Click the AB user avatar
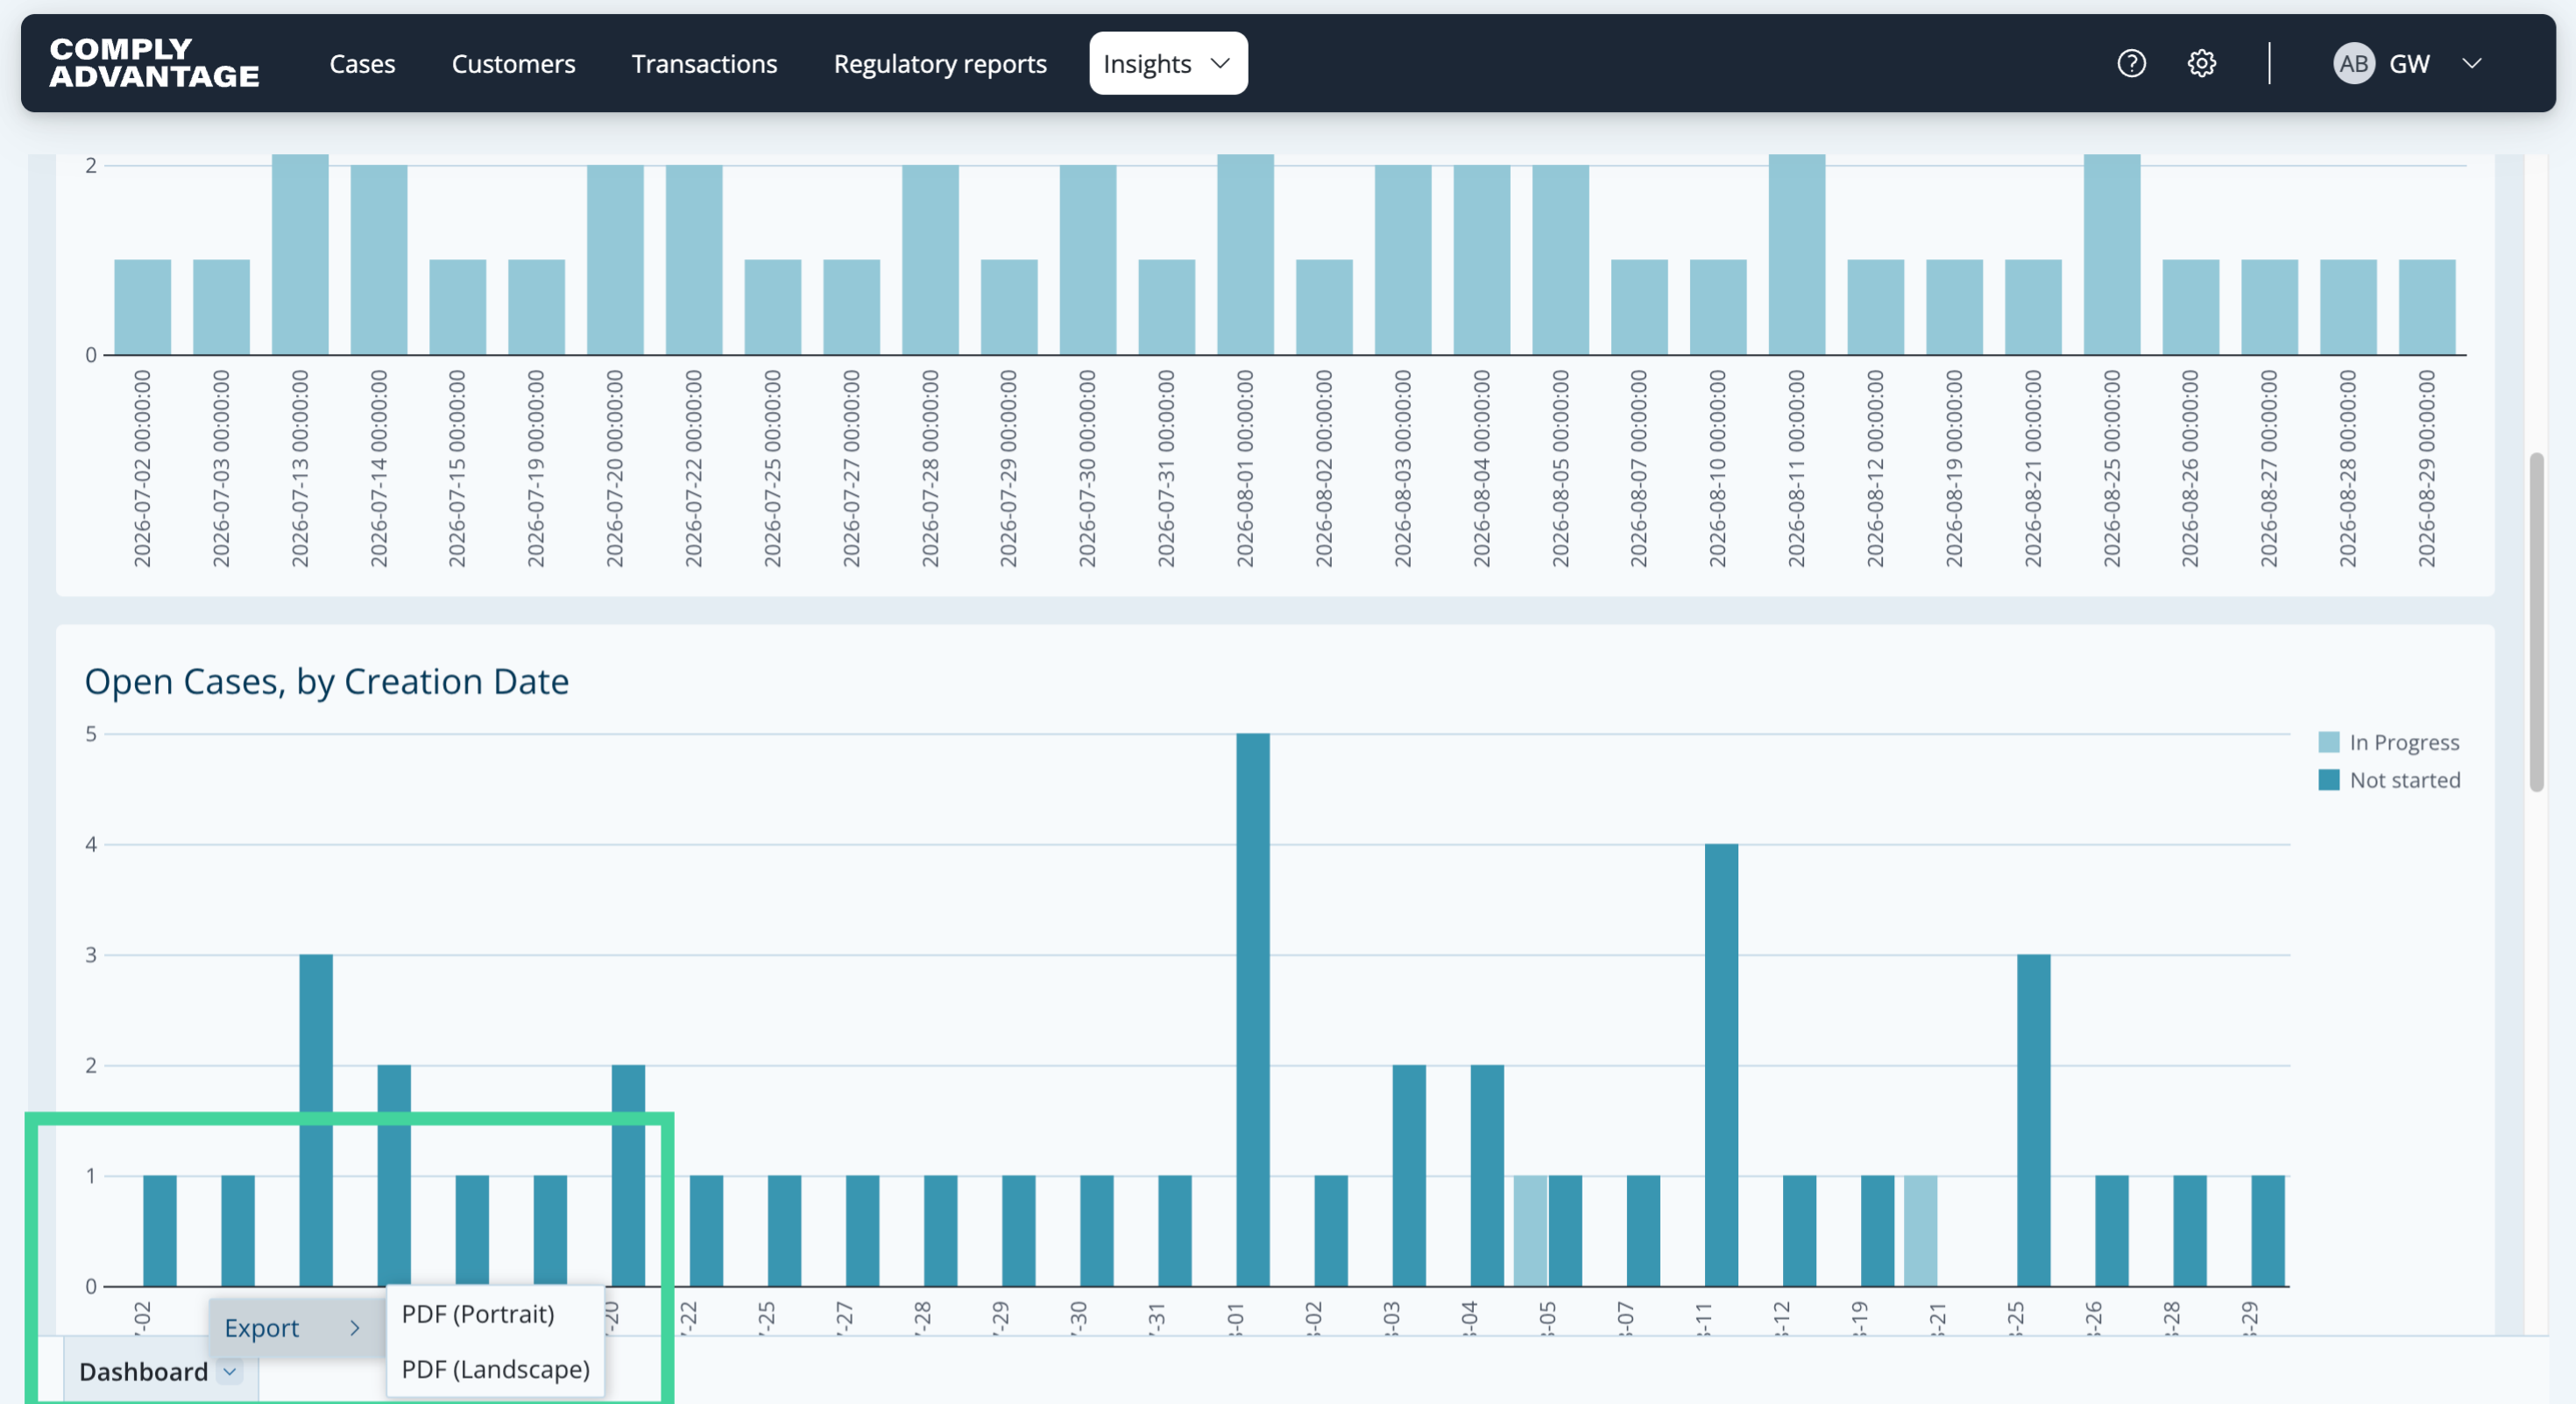2576x1404 pixels. [2353, 64]
